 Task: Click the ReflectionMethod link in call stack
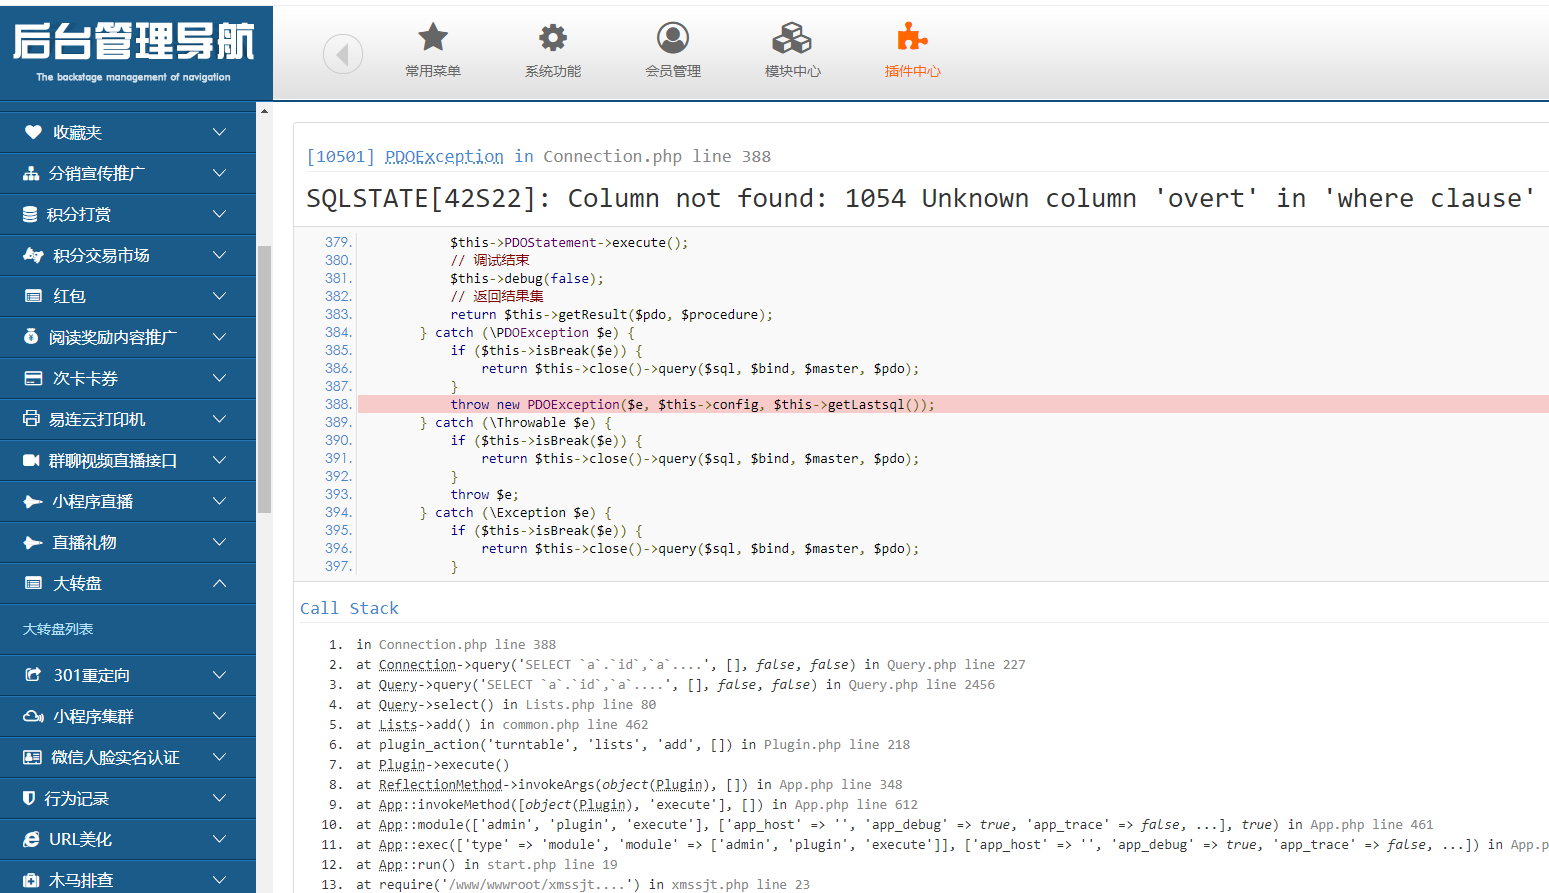(x=440, y=784)
